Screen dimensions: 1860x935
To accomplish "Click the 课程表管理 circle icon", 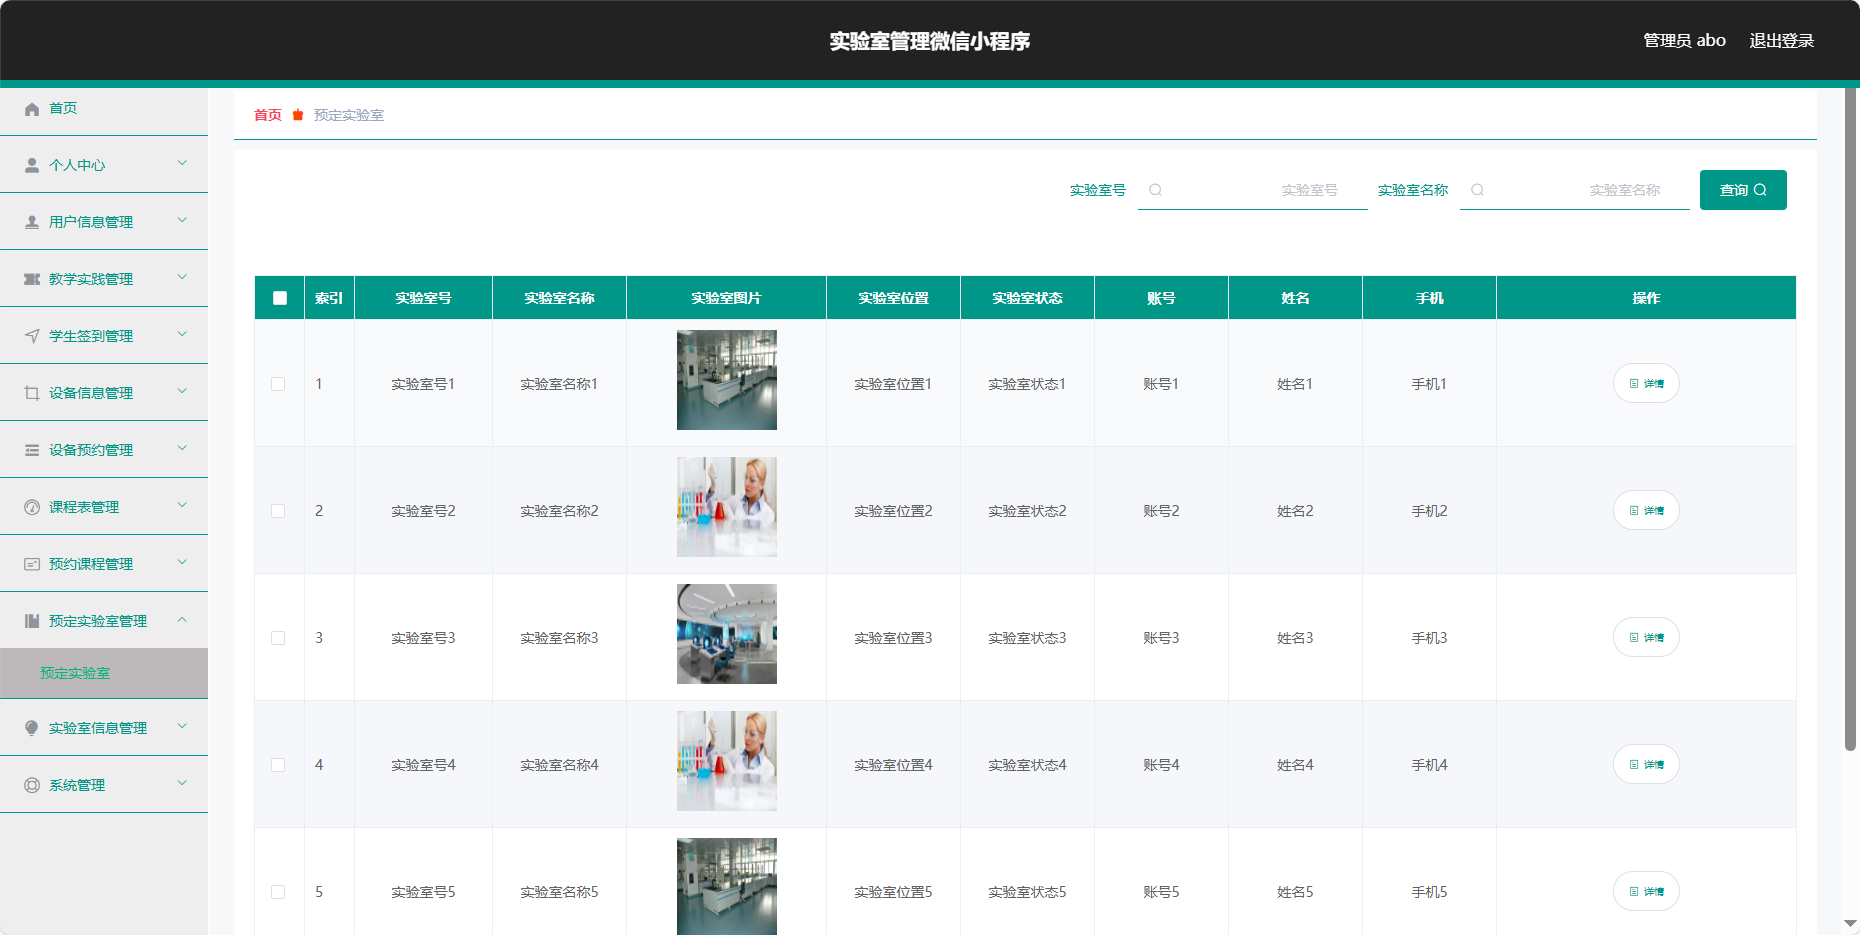I will pos(32,507).
